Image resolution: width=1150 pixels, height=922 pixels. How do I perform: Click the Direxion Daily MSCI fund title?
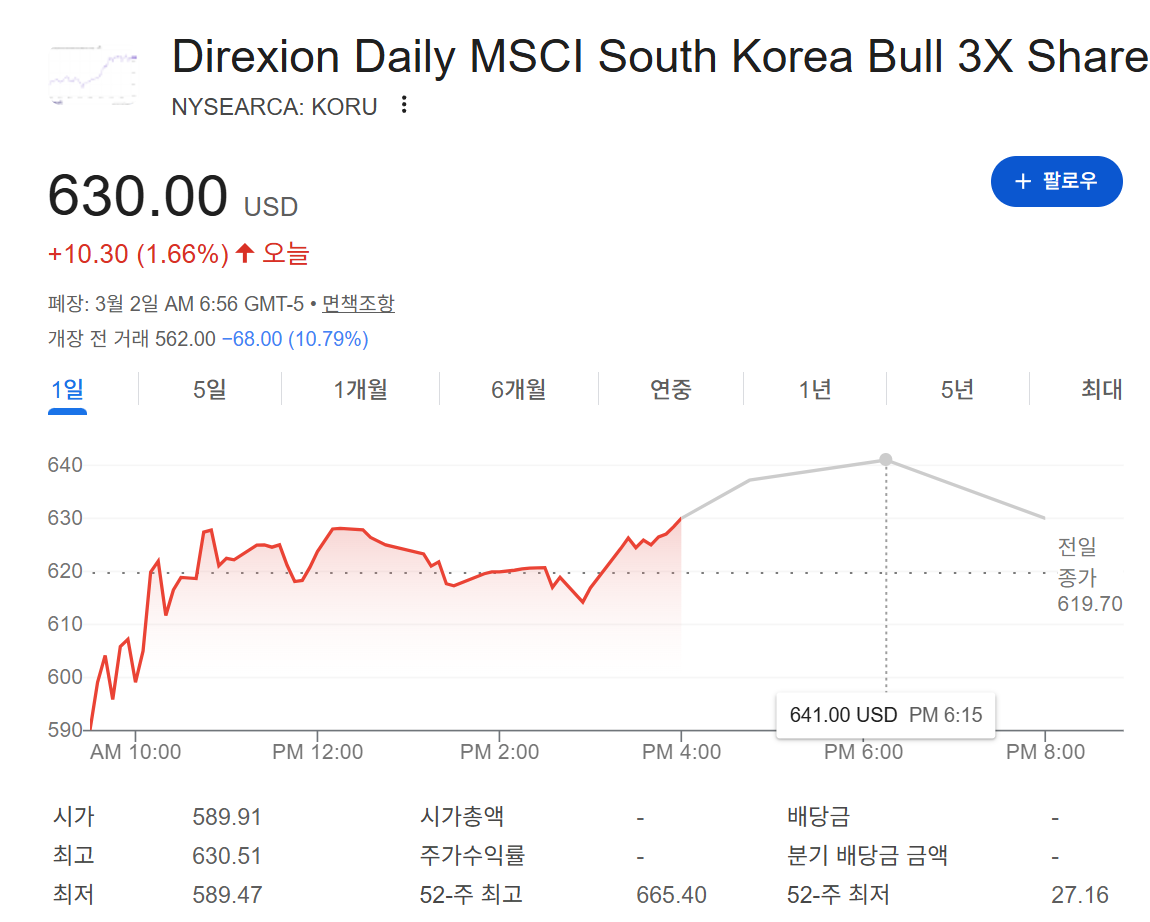coord(660,57)
